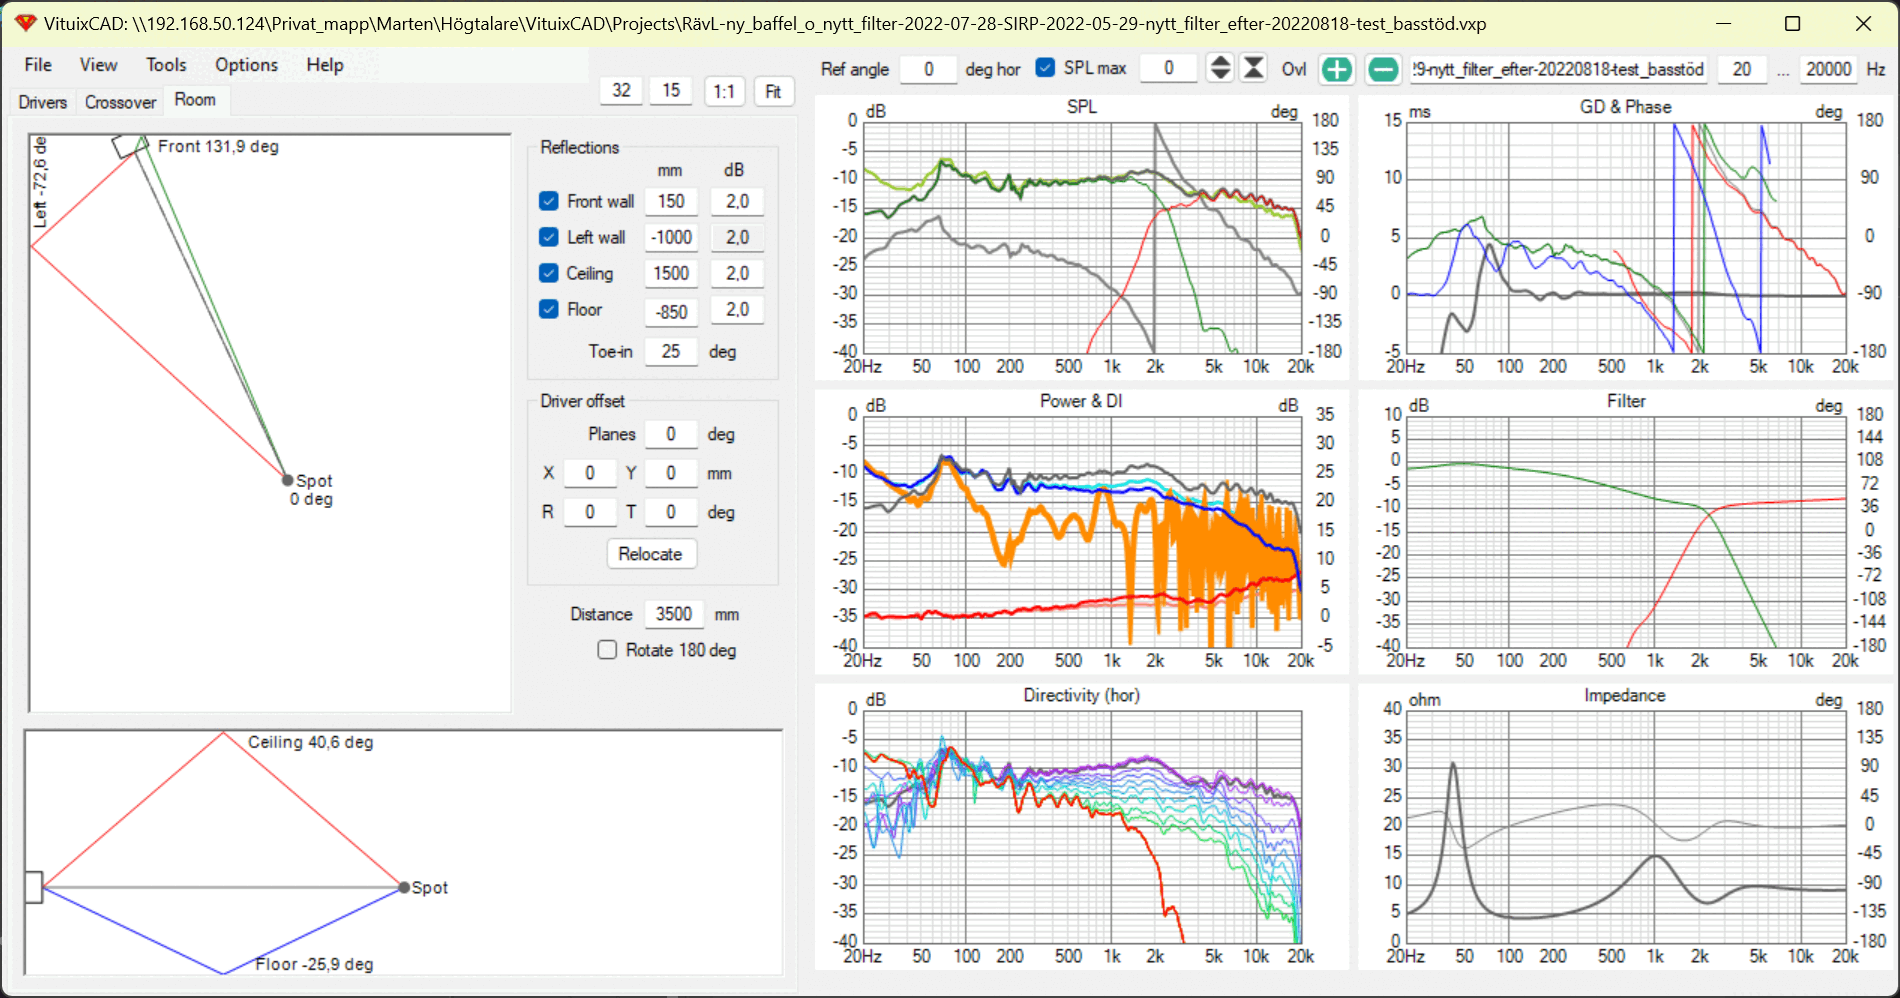This screenshot has width=1900, height=998.
Task: Remove overlay with the green minus button
Action: [x=1383, y=69]
